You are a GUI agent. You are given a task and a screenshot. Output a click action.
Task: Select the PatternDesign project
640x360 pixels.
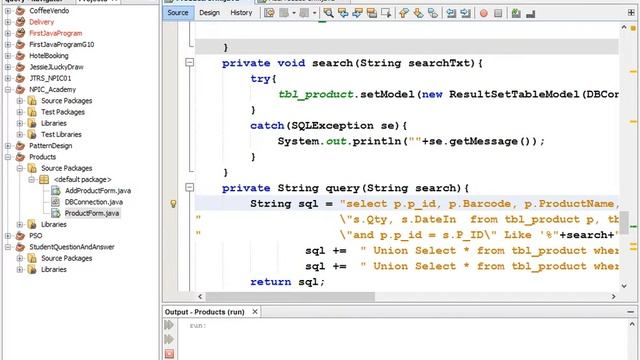pyautogui.click(x=51, y=146)
